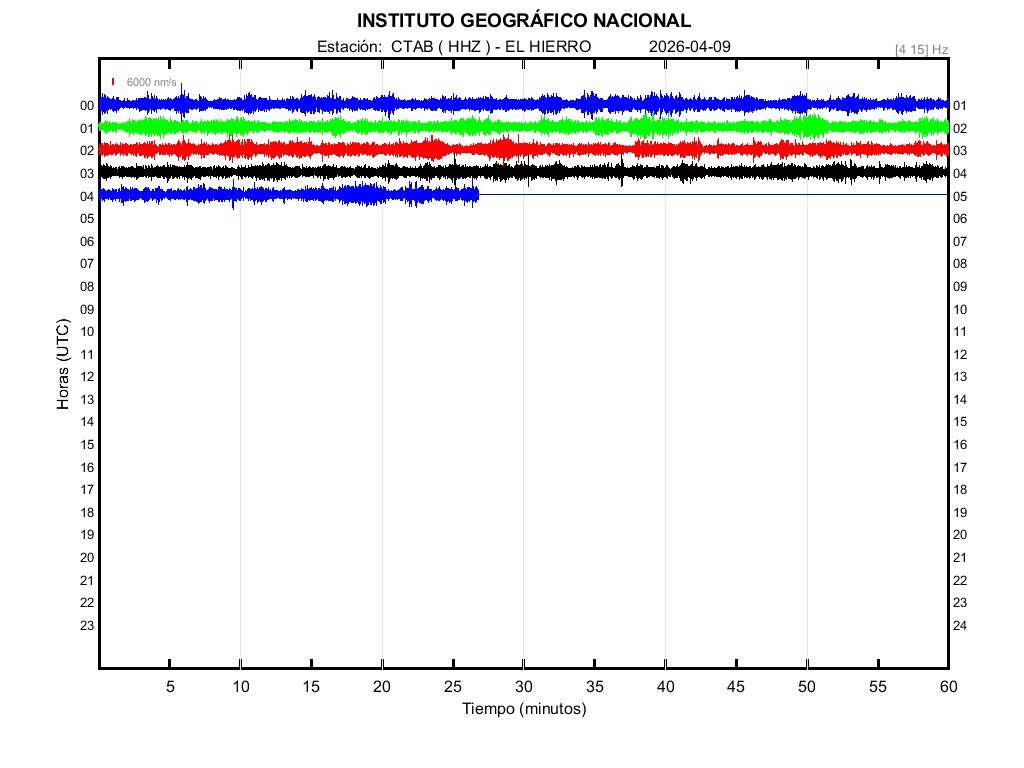Click hour label 24 on right axis
Viewport: 1024px width, 768px height.
click(x=960, y=626)
